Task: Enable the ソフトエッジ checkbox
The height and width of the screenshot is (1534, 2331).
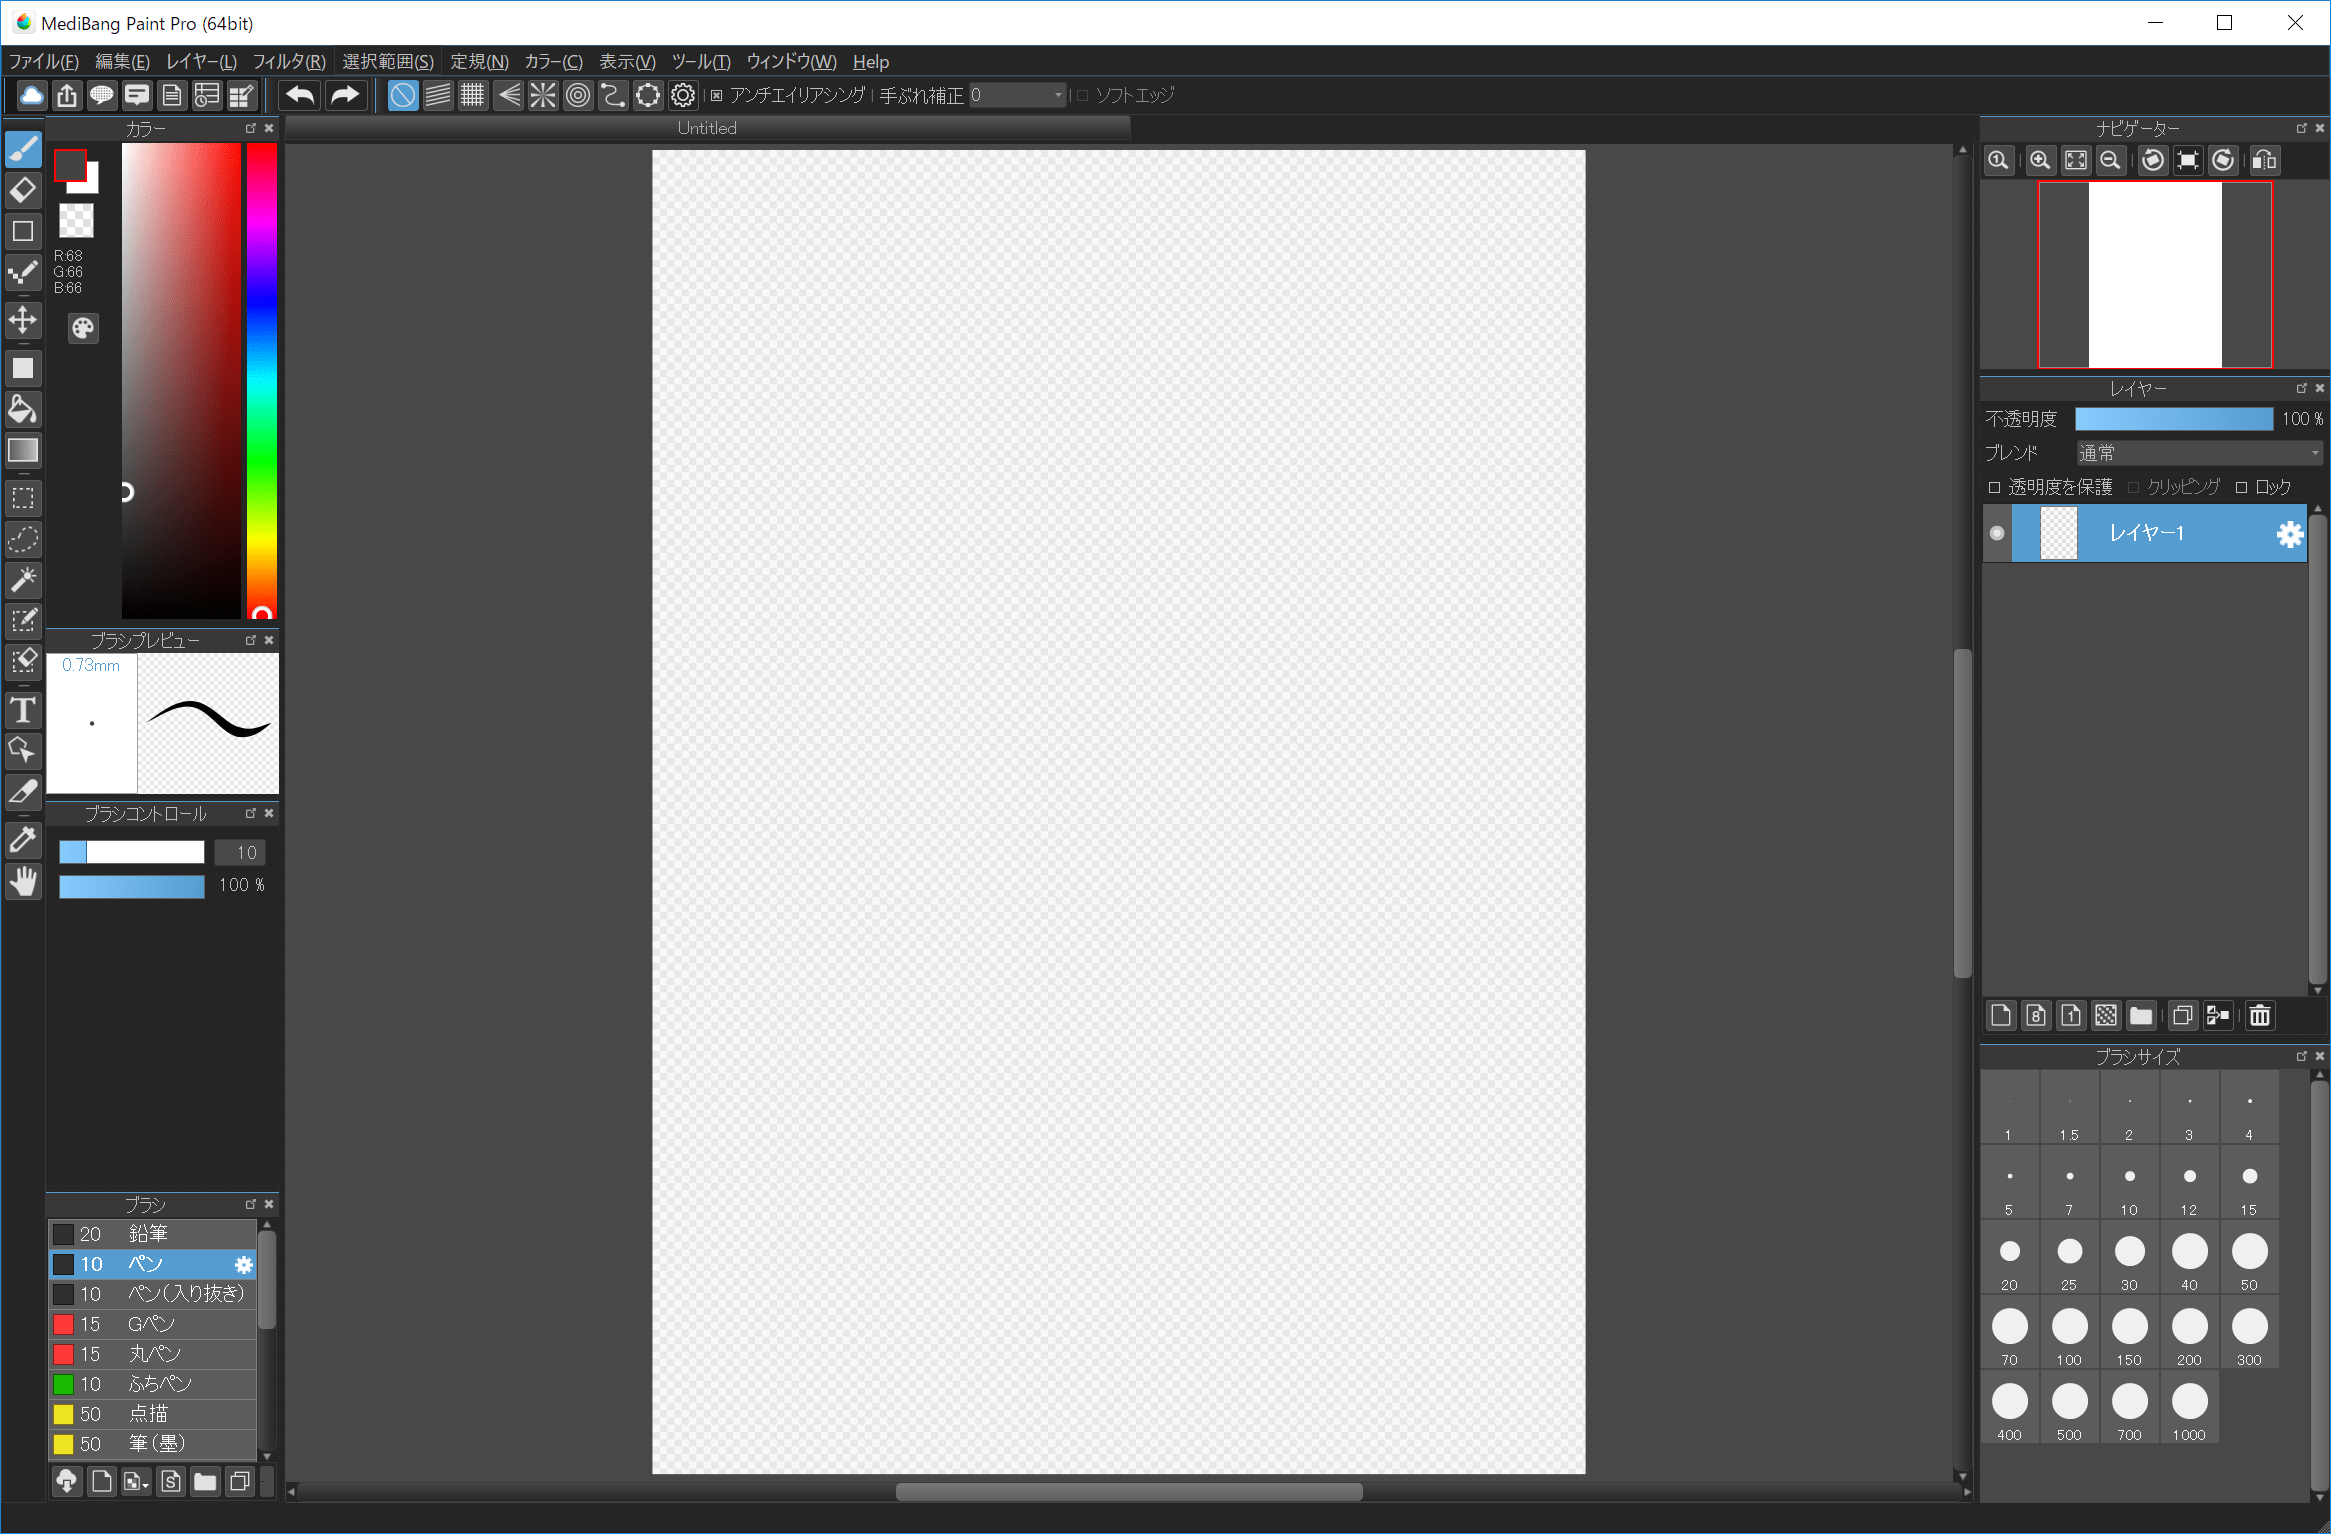Action: [x=1084, y=95]
